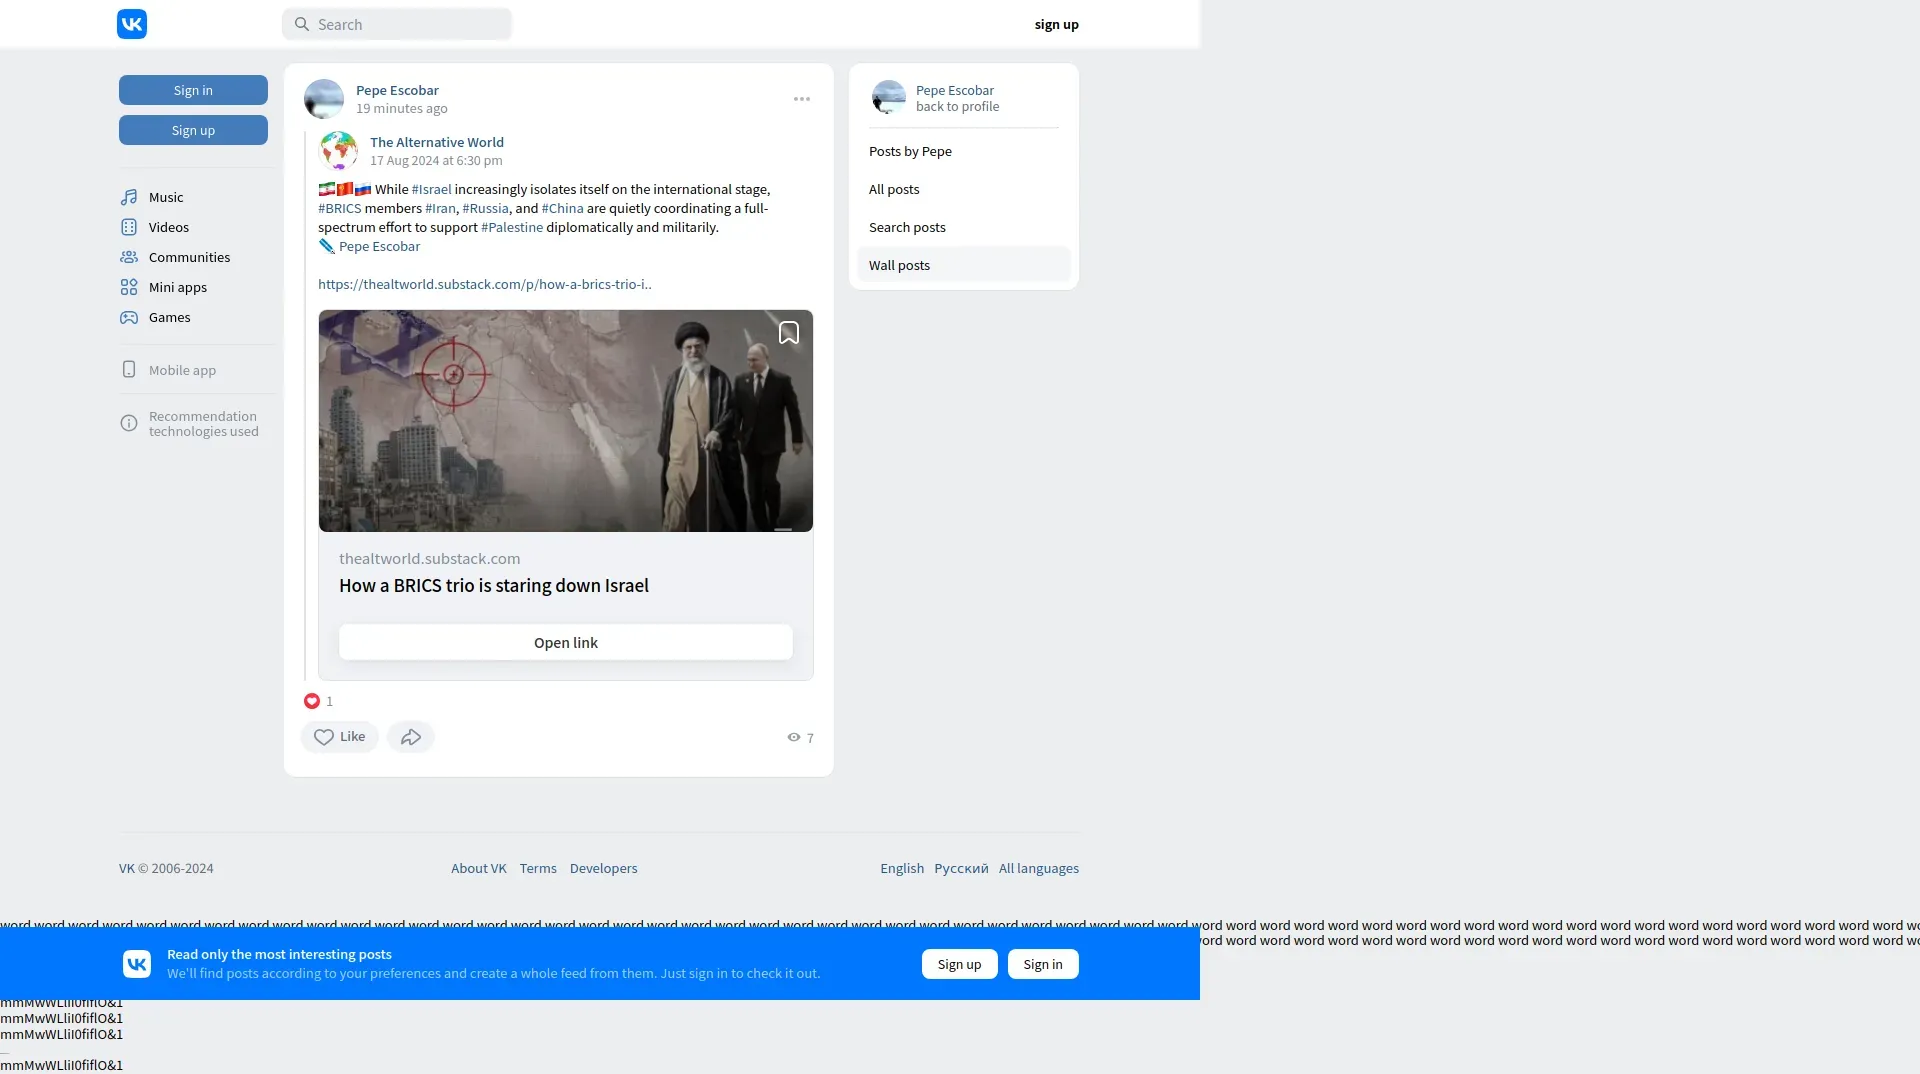Click the #Russia hashtag
The height and width of the screenshot is (1074, 1920).
[485, 208]
